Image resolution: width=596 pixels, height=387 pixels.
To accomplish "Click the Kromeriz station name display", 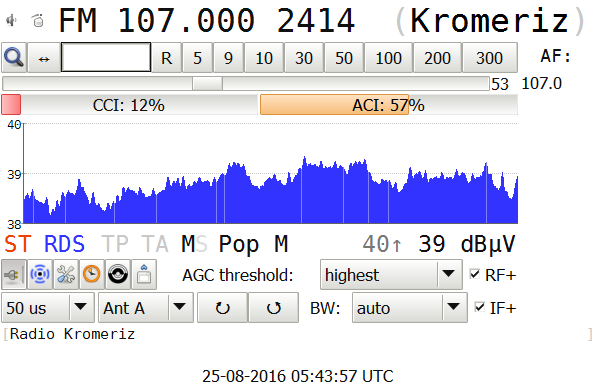I will (490, 21).
